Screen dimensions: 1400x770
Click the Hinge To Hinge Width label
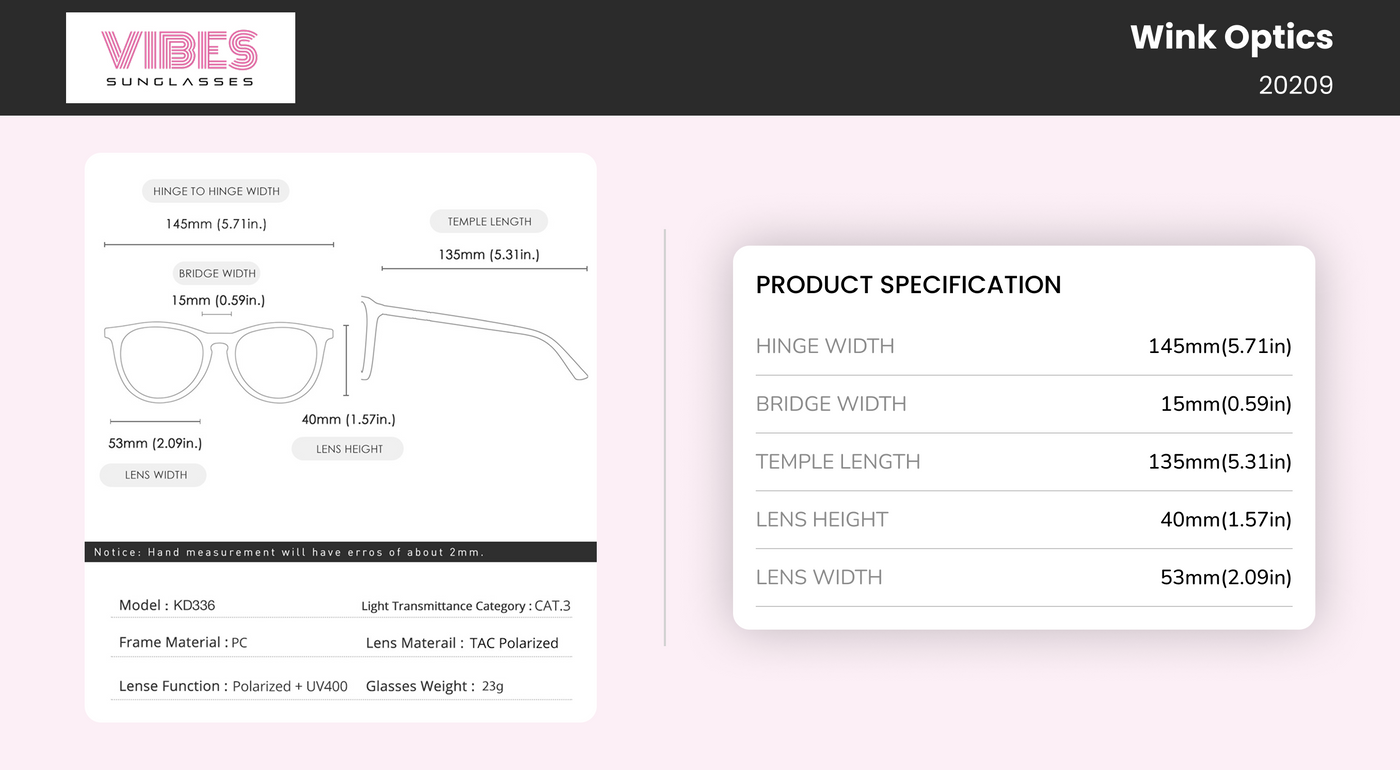216,191
